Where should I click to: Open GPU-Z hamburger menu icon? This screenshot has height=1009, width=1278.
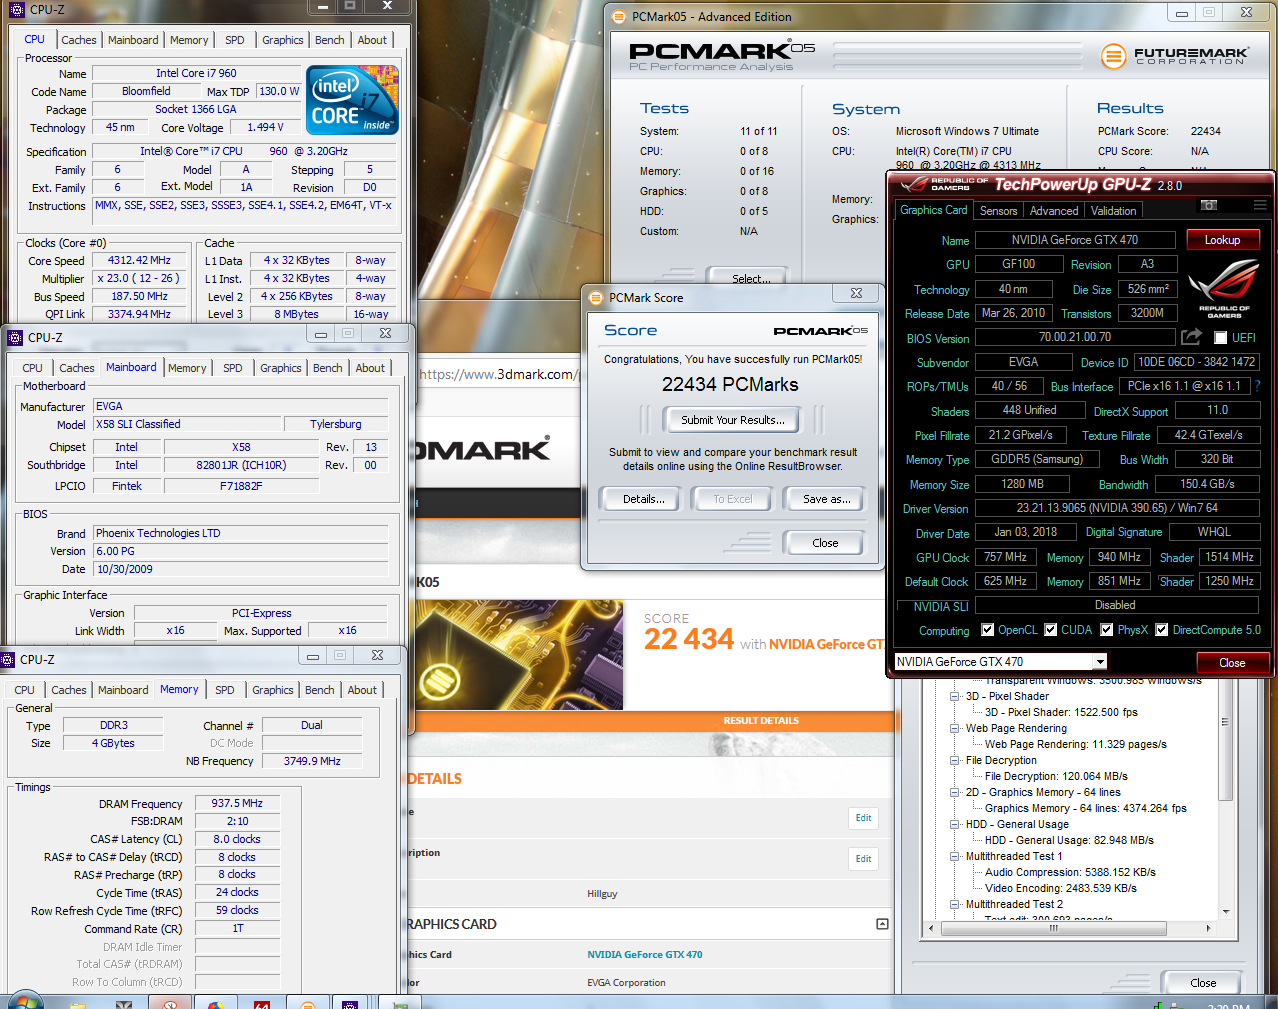1260,205
